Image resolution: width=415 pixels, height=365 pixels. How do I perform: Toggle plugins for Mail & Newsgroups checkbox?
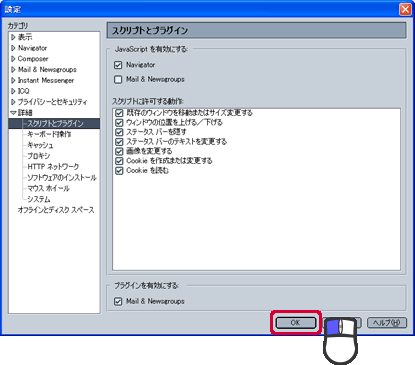click(x=118, y=302)
